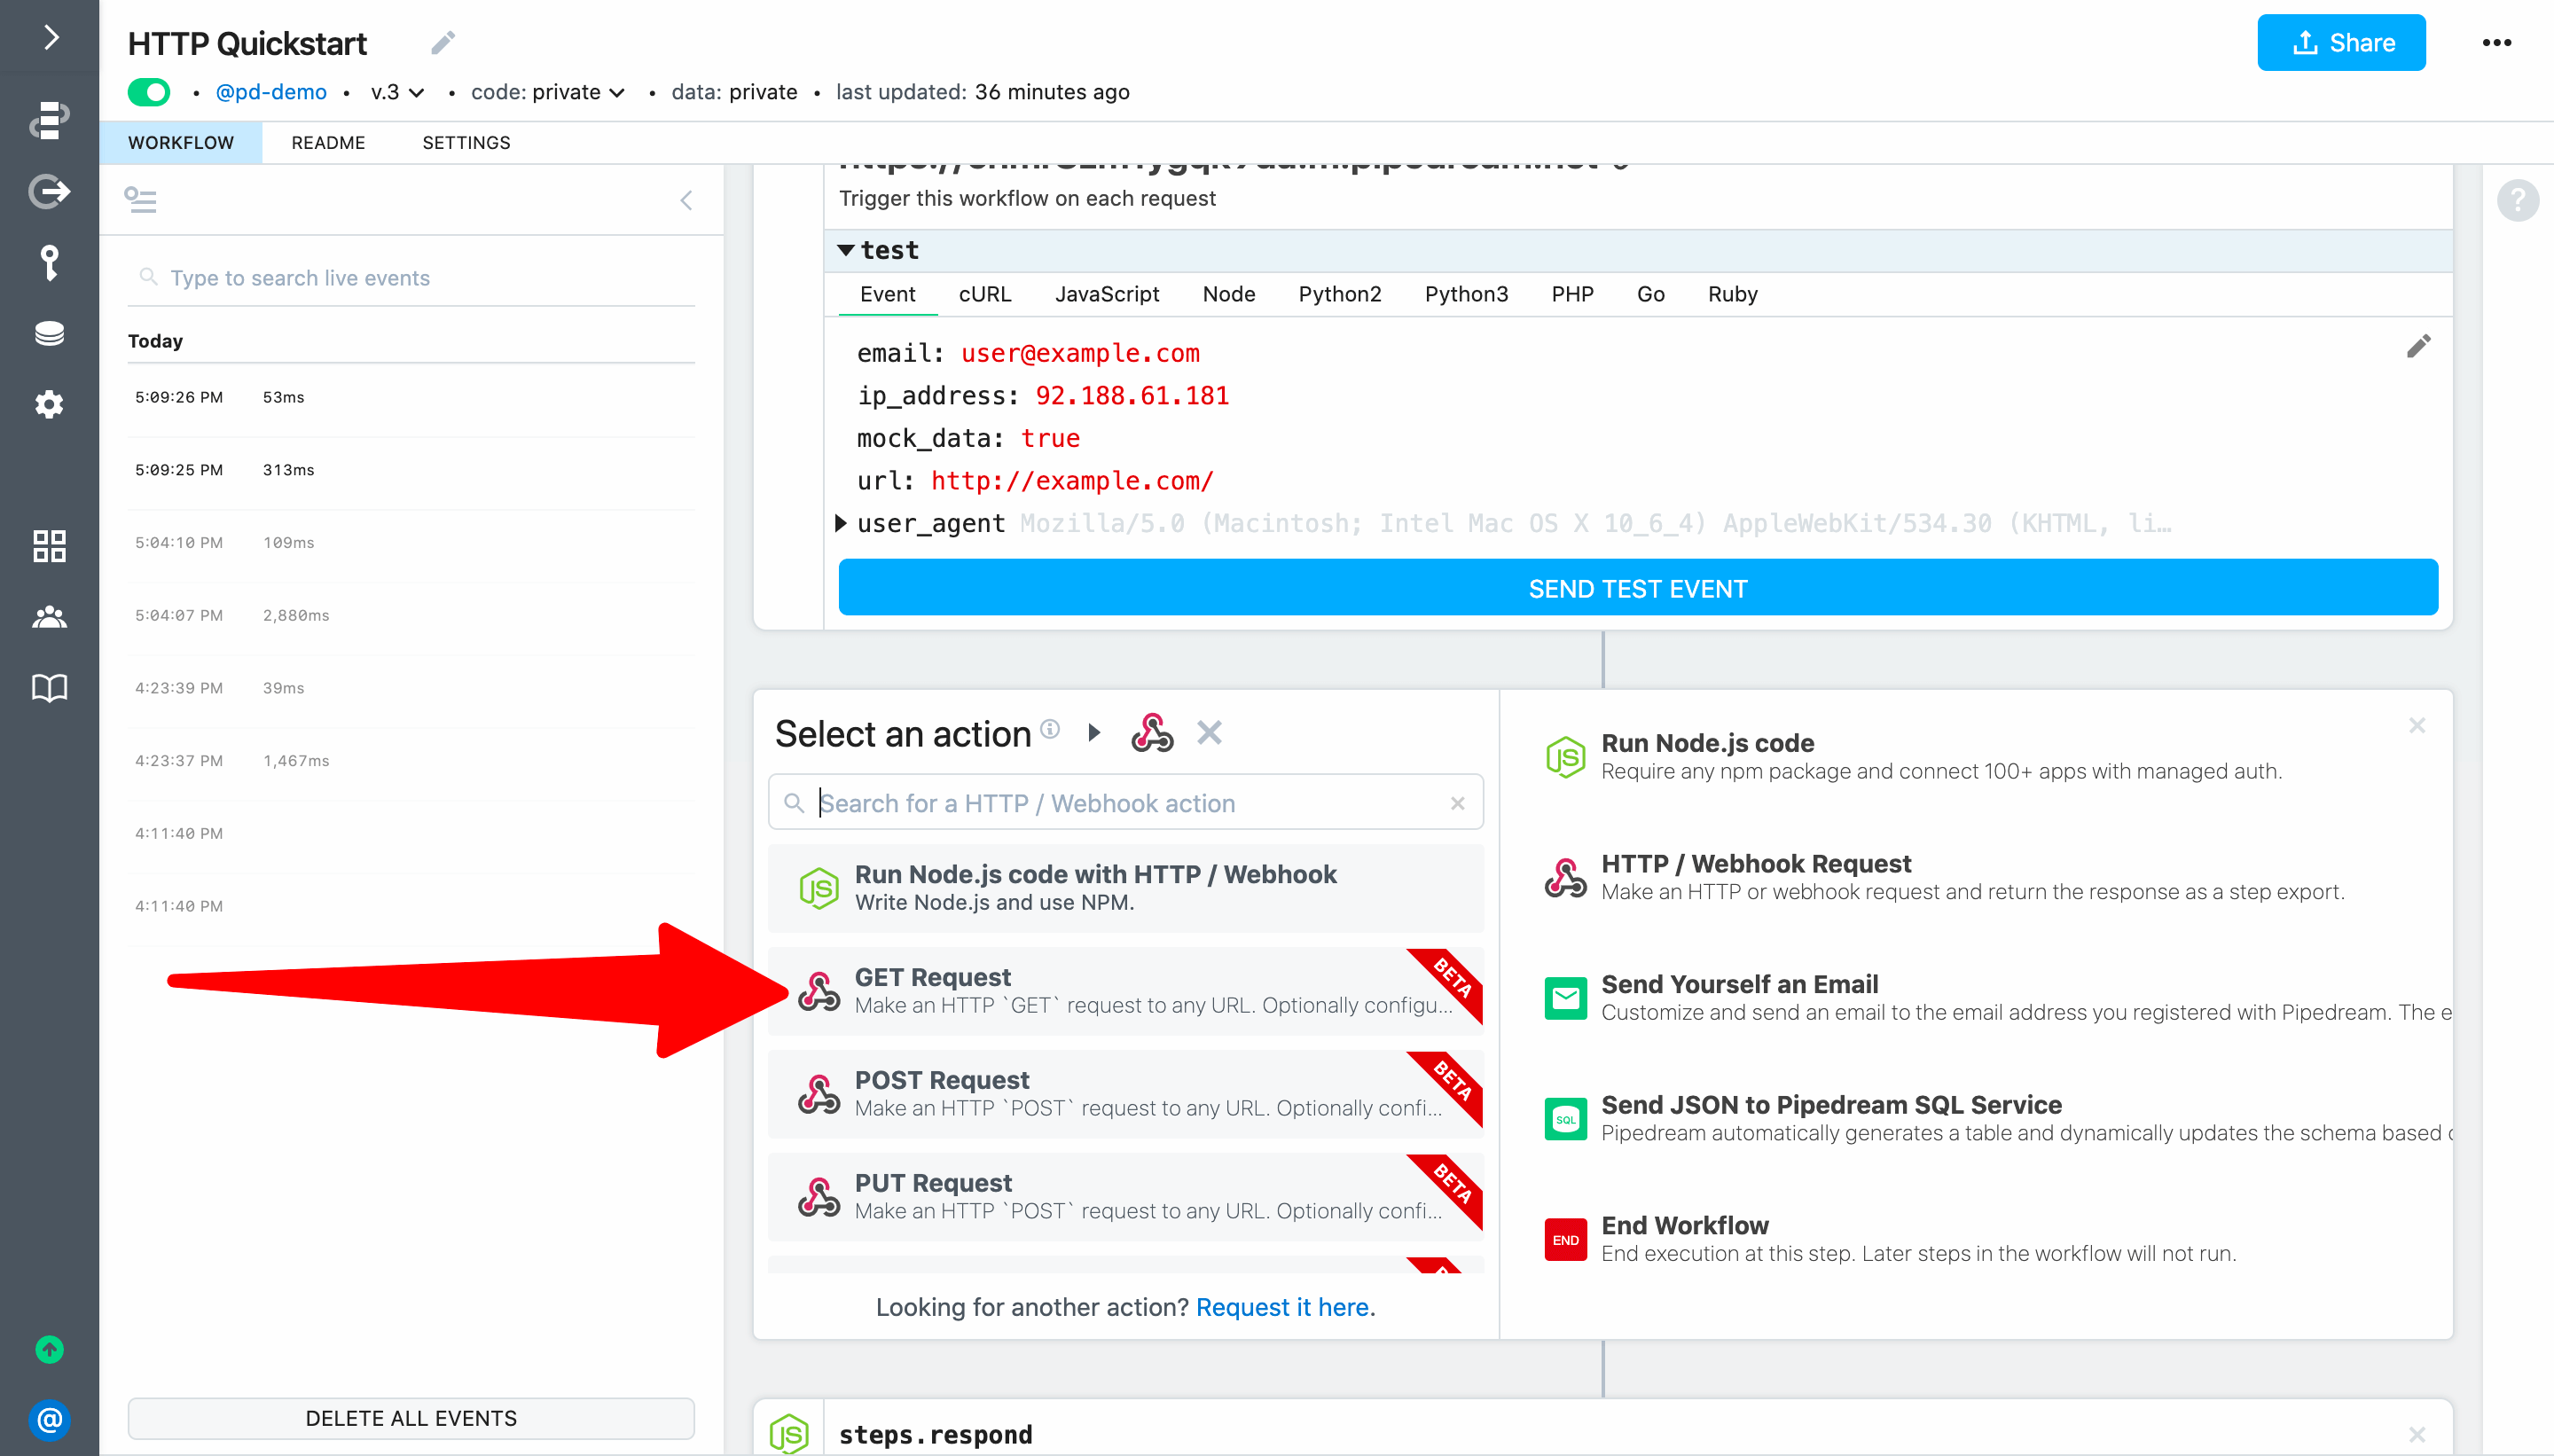Edit the test event pencil icon
2554x1456 pixels.
coord(2417,346)
